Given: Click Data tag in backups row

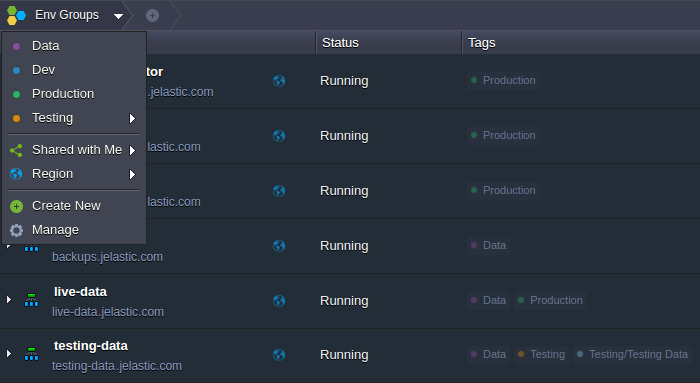Looking at the screenshot, I should point(488,246).
